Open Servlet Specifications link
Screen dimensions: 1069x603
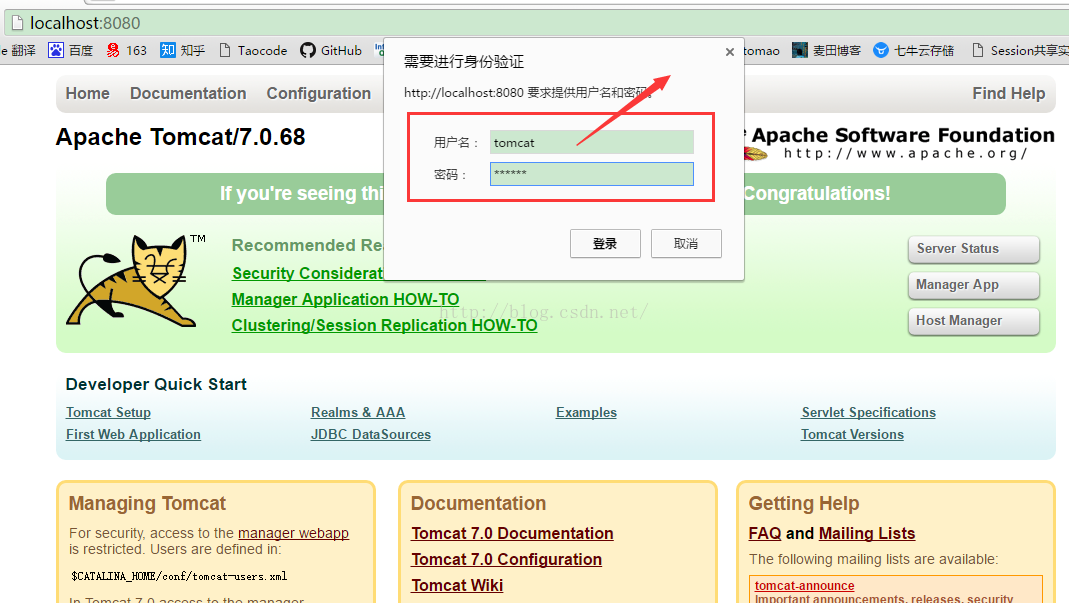point(869,413)
